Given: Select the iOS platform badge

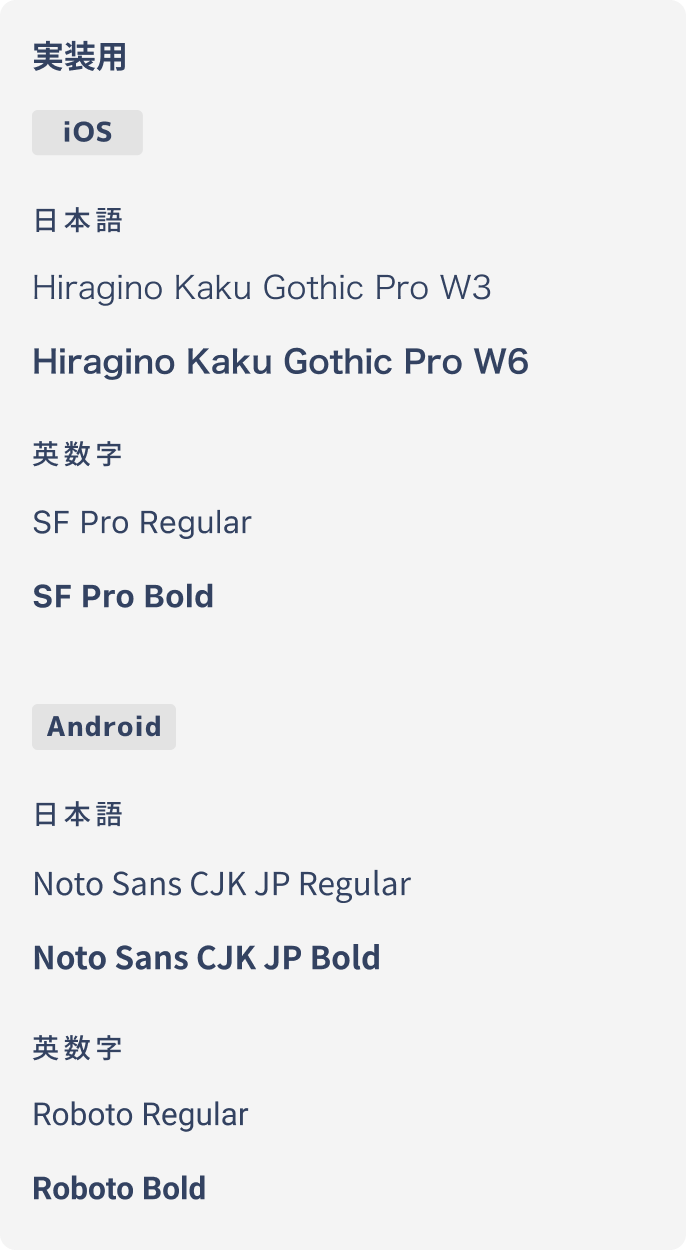Looking at the screenshot, I should tap(87, 133).
